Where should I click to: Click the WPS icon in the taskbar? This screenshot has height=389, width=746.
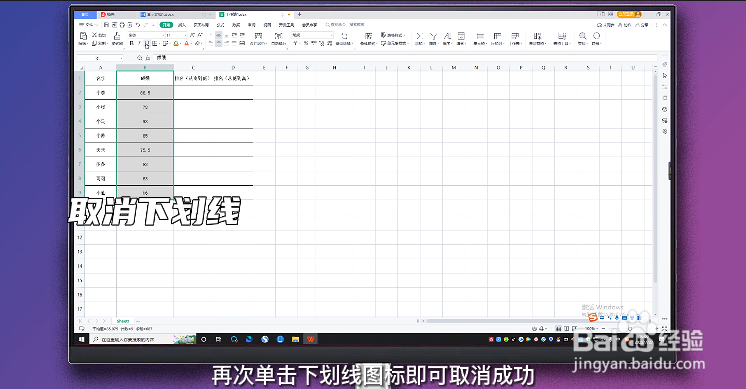[311, 340]
